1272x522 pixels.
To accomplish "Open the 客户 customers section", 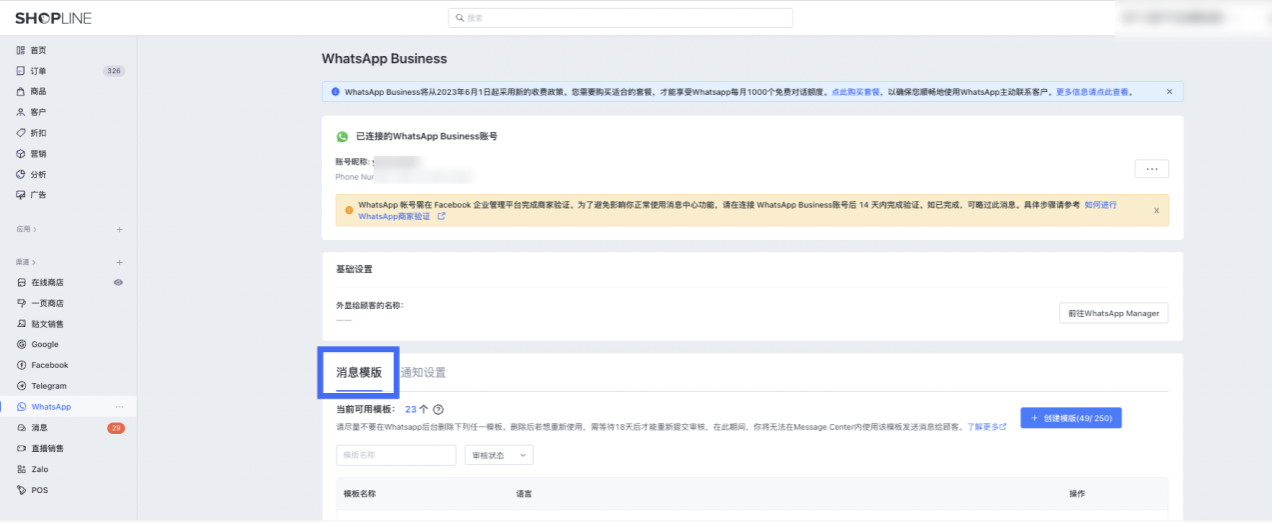I will [38, 112].
